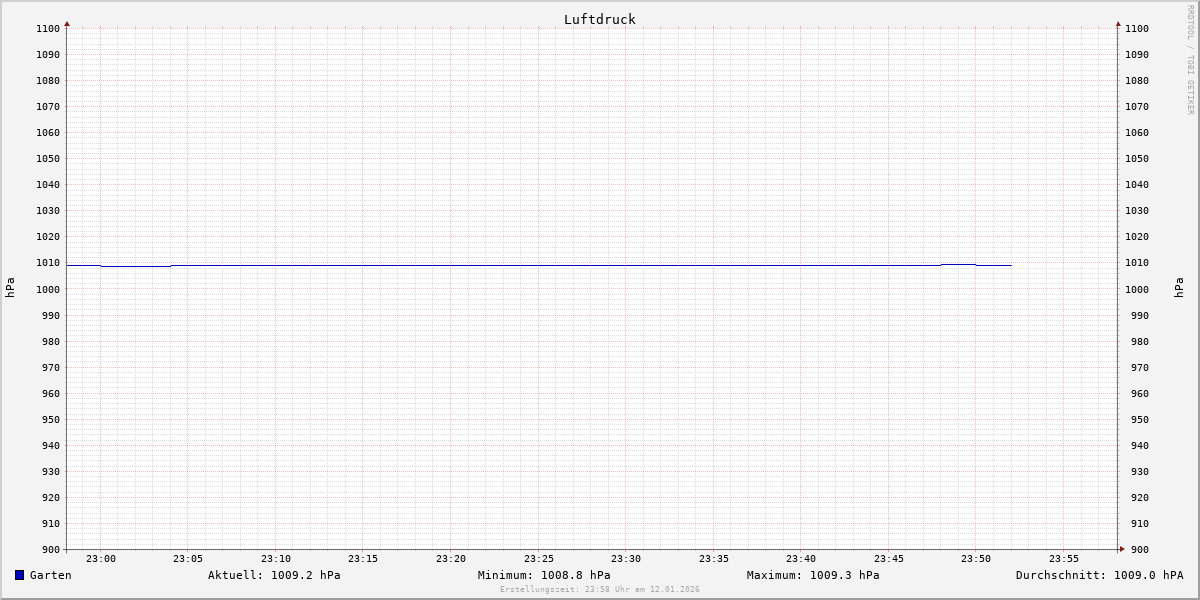Click the RRDTOOL / TOBI OETIKER watermark
1200x600 pixels.
point(1190,60)
